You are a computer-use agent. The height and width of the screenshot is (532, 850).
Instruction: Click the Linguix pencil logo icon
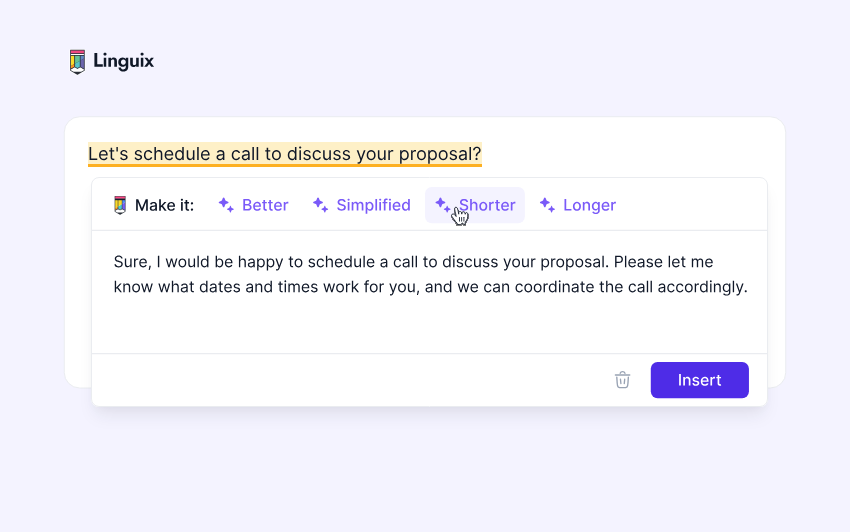77,62
